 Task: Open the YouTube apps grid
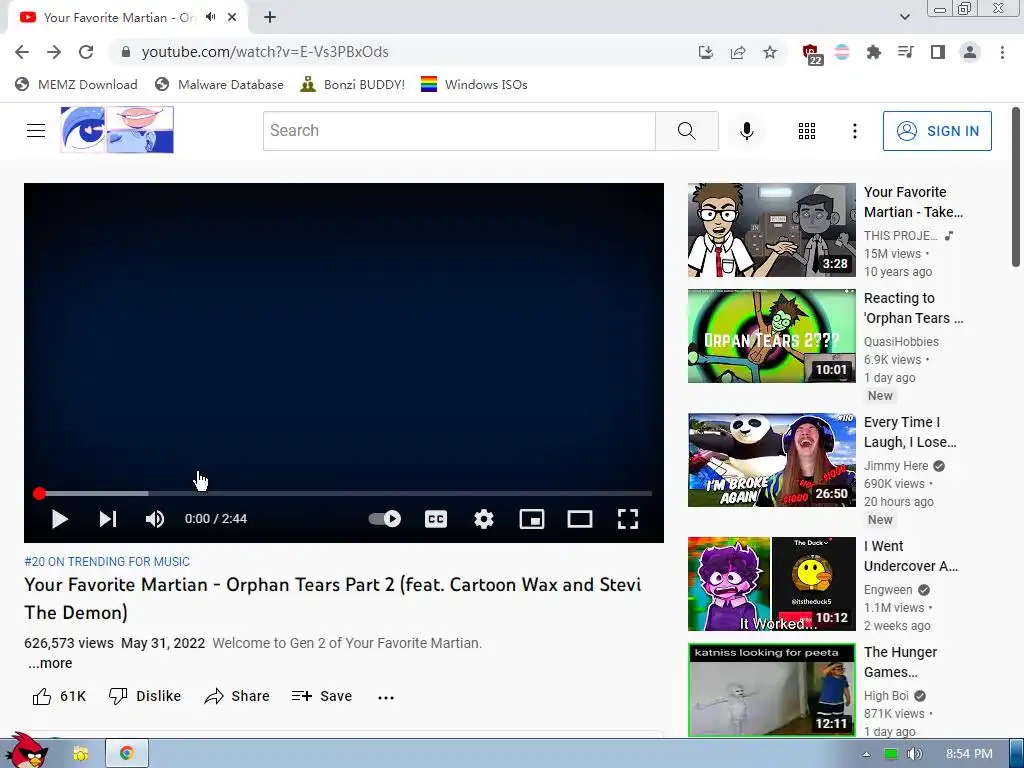tap(807, 131)
